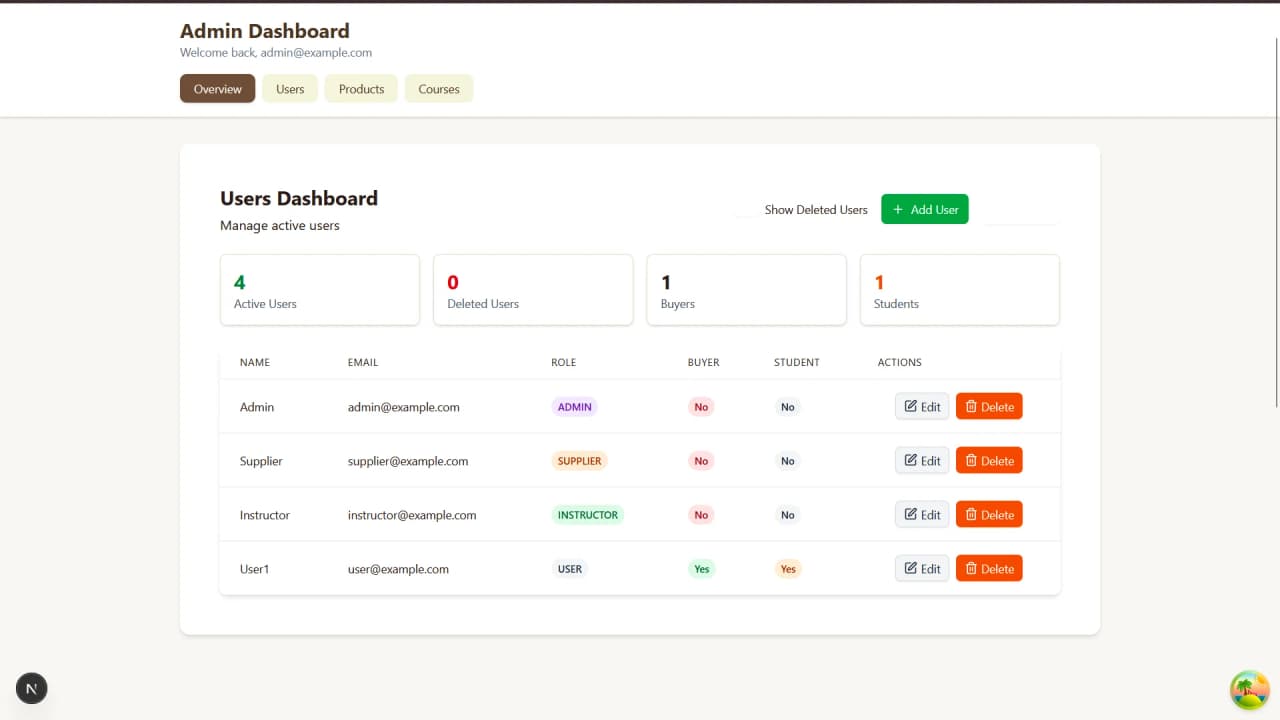
Task: Click the trash icon to delete Supplier
Action: point(972,460)
